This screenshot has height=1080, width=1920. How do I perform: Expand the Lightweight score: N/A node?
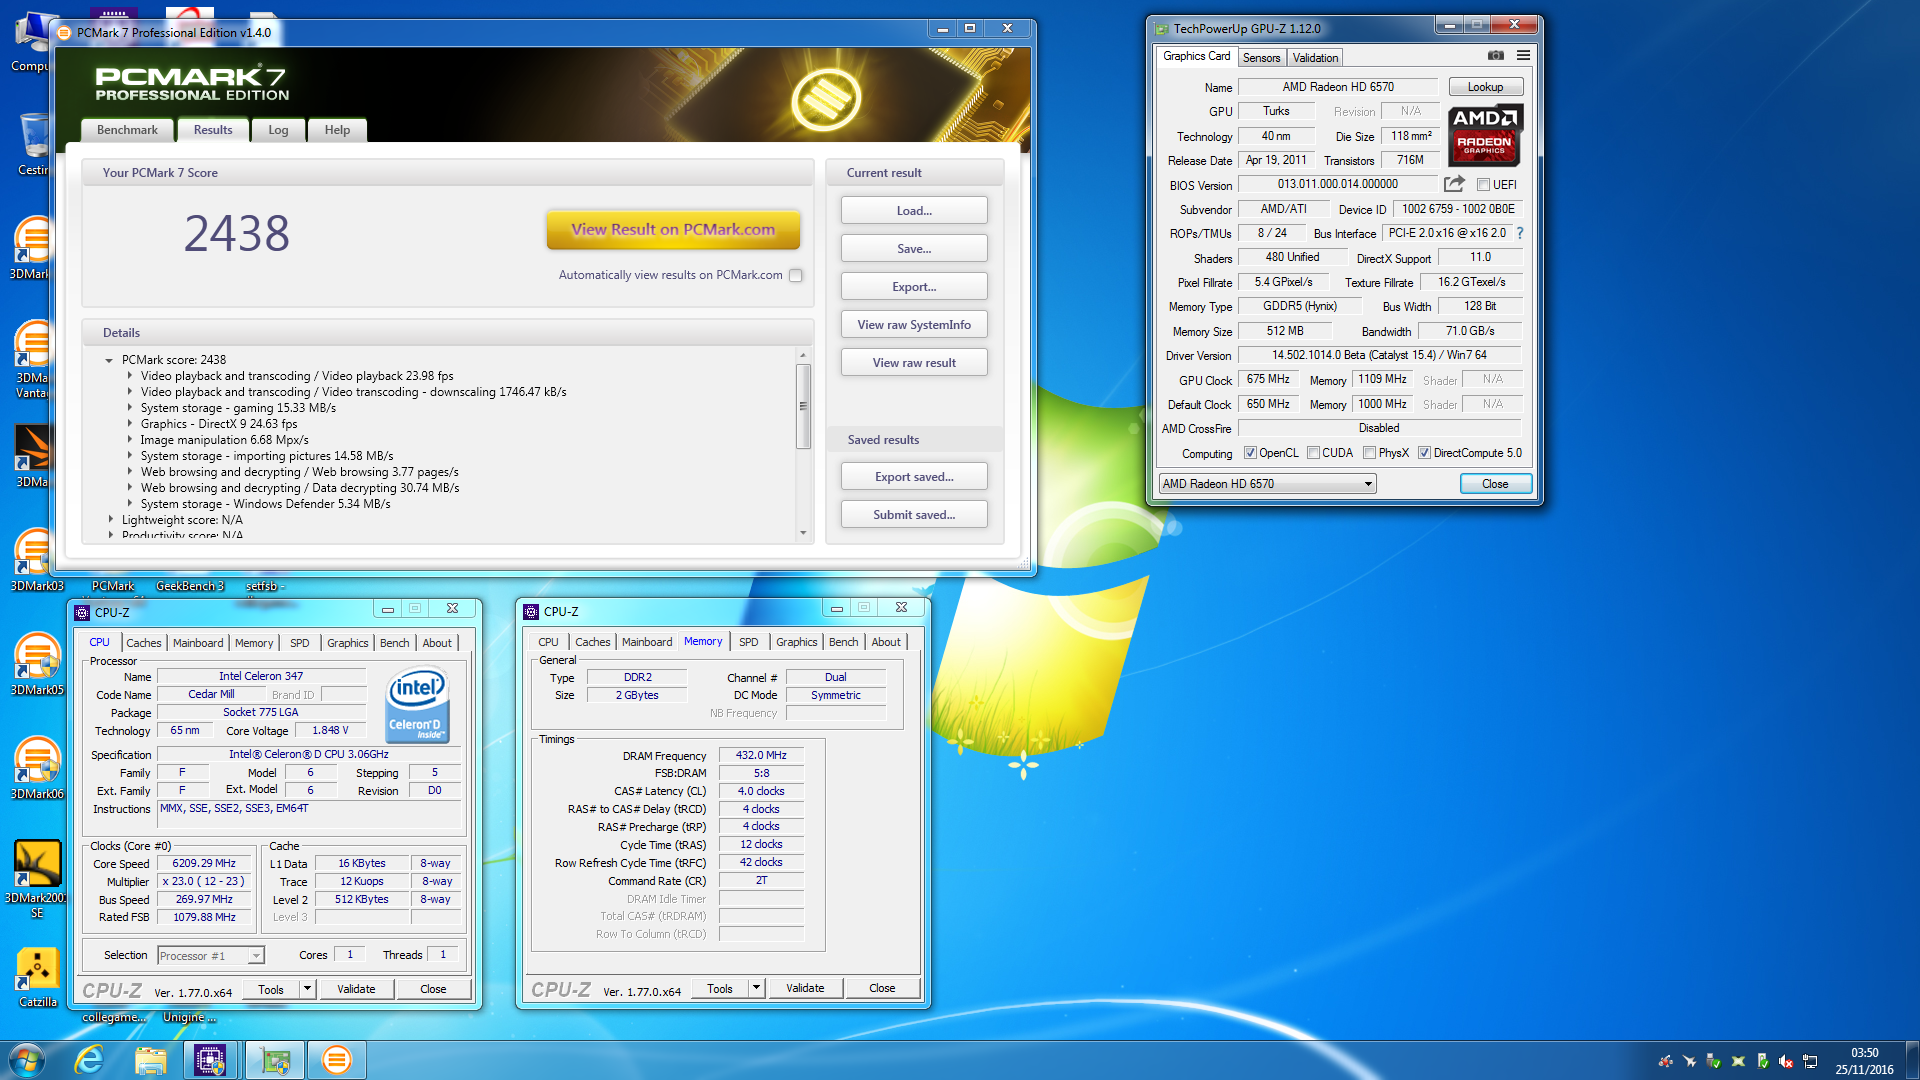point(110,520)
